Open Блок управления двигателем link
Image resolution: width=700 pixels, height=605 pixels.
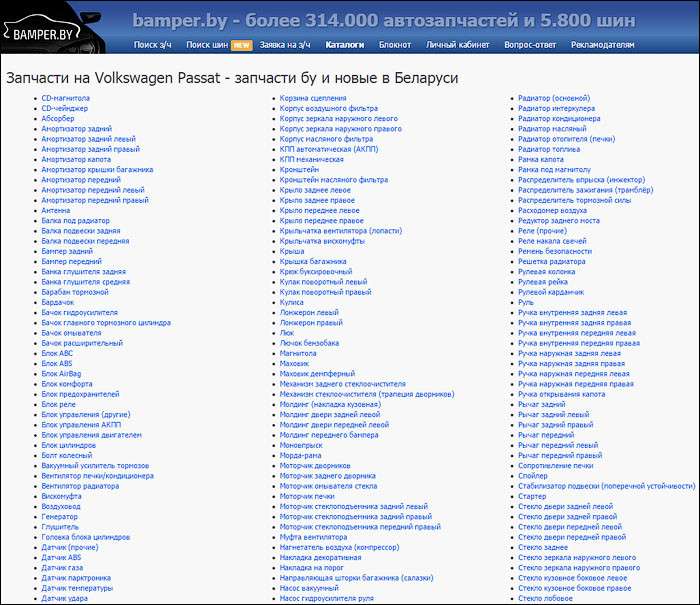click(91, 435)
